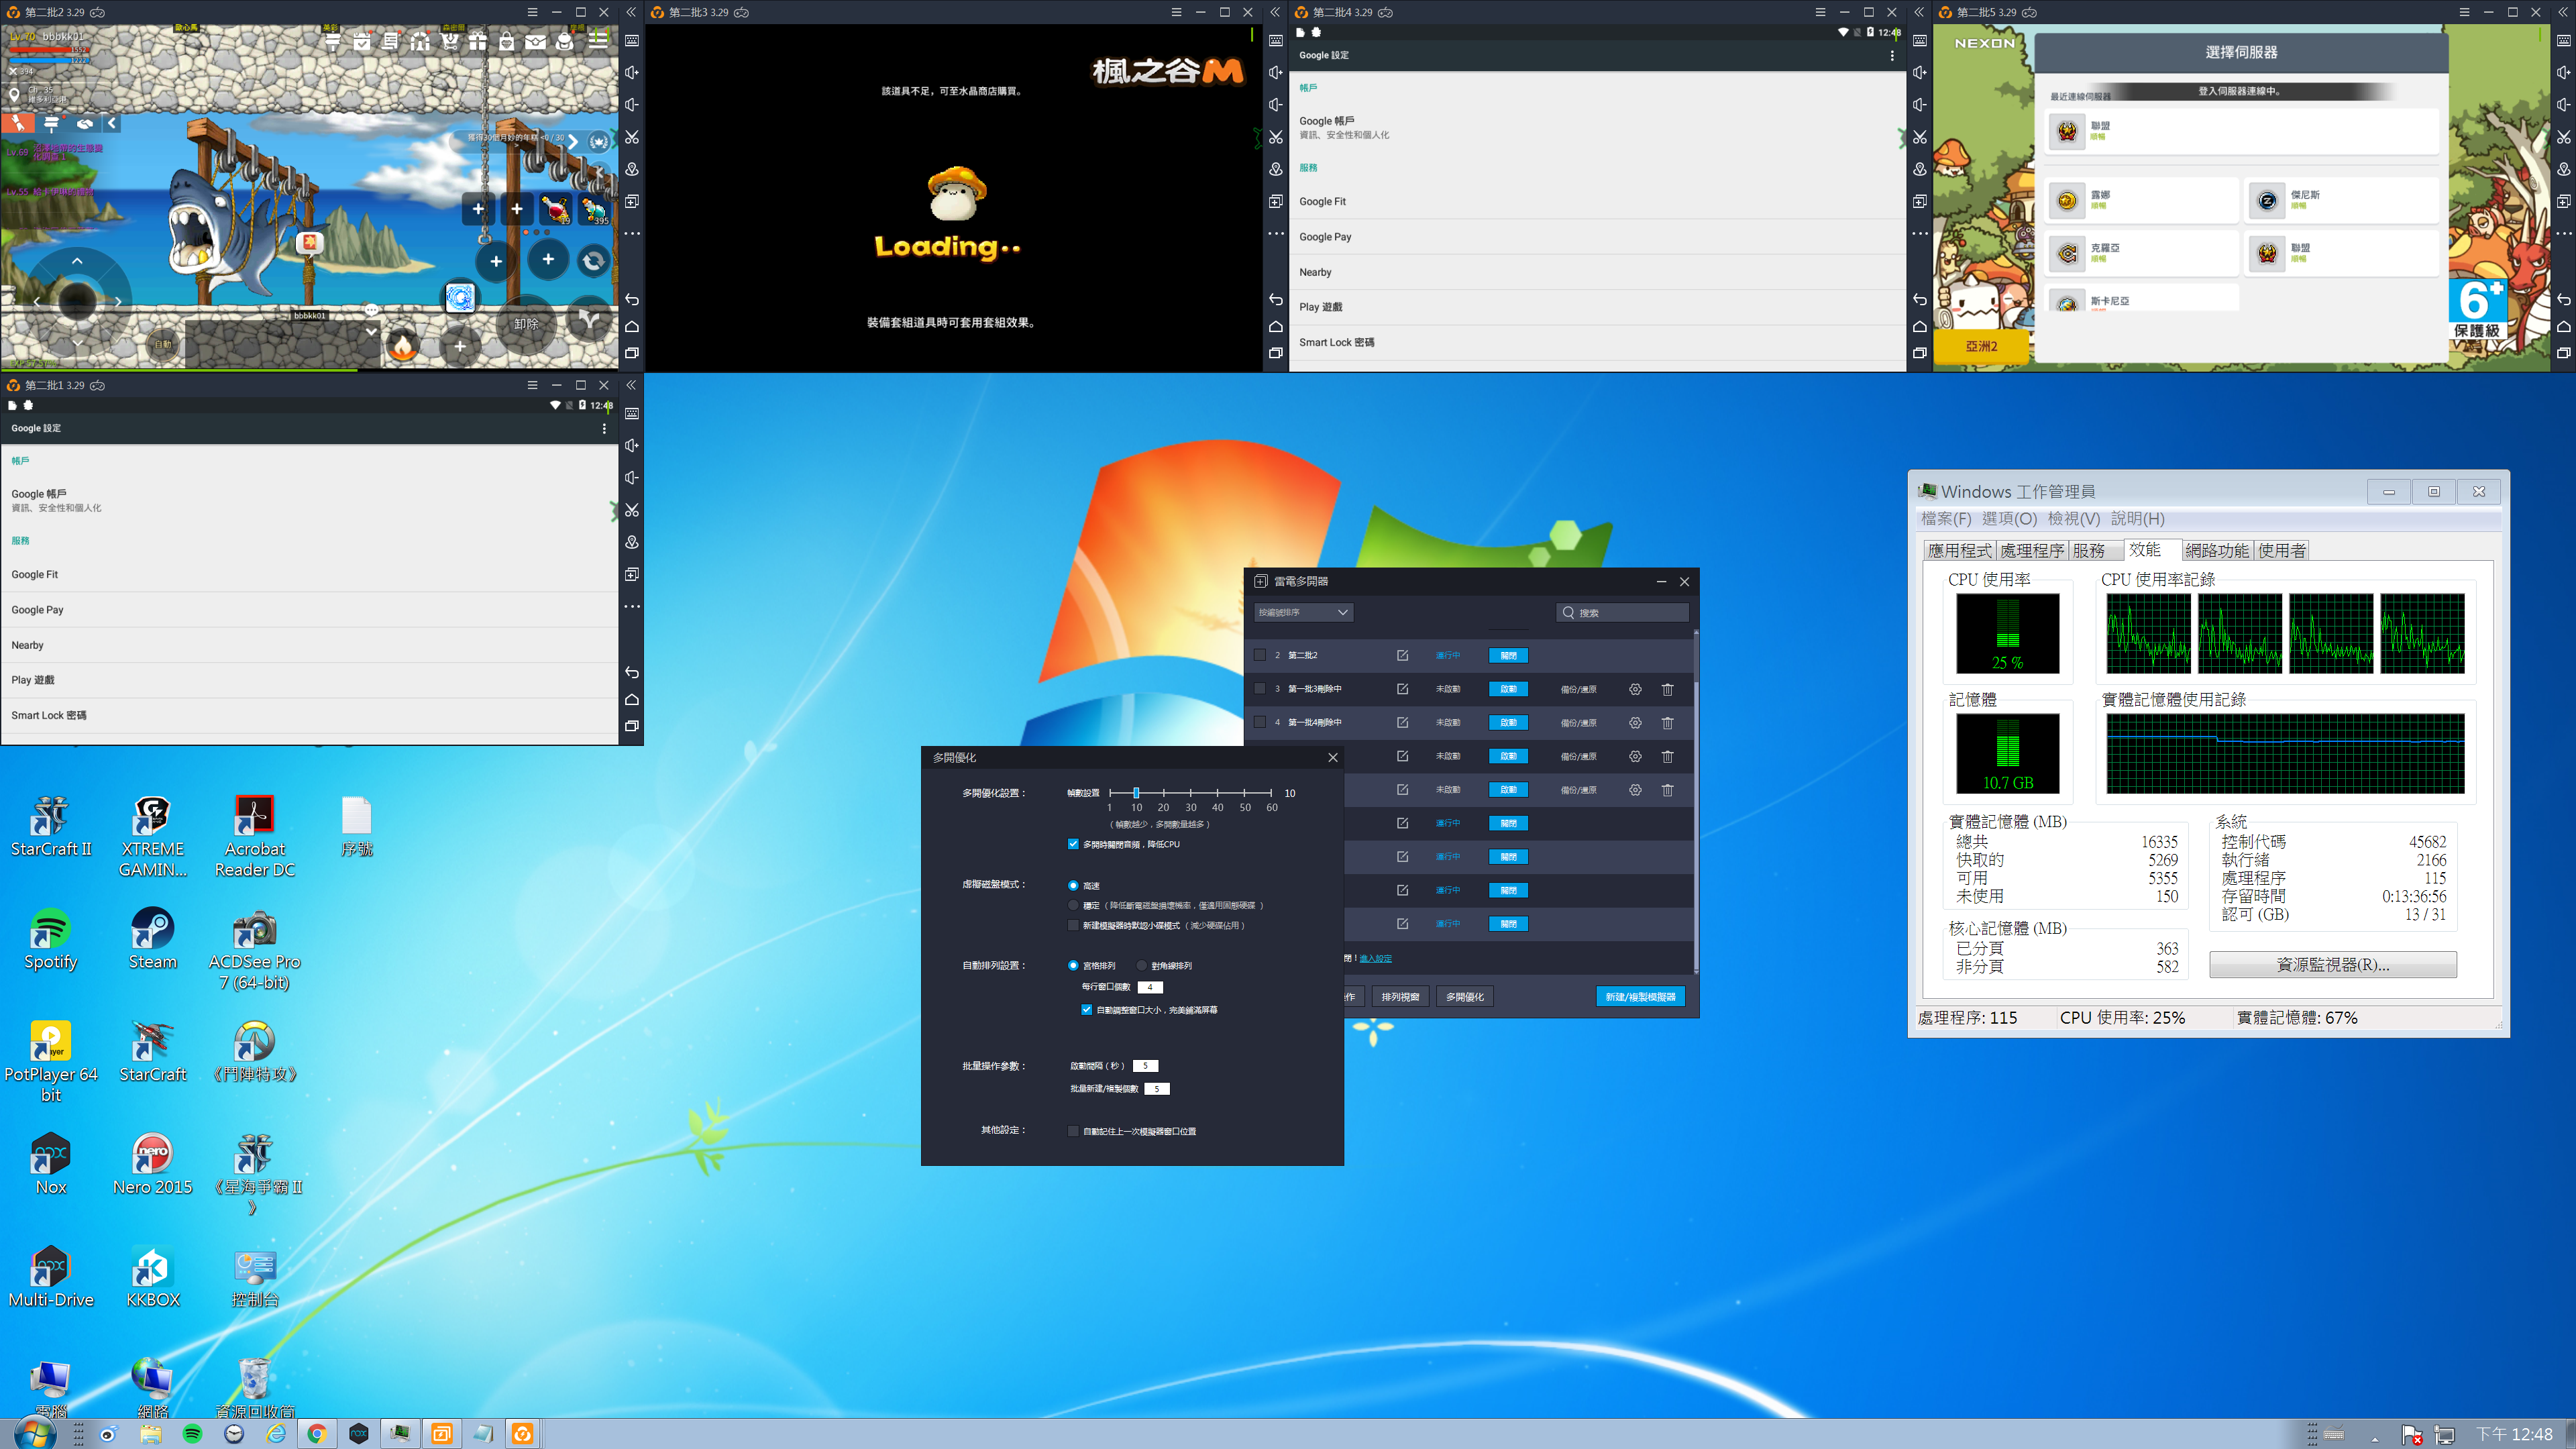Open Chrome from the taskbar
This screenshot has width=2576, height=1449.
[x=317, y=1434]
